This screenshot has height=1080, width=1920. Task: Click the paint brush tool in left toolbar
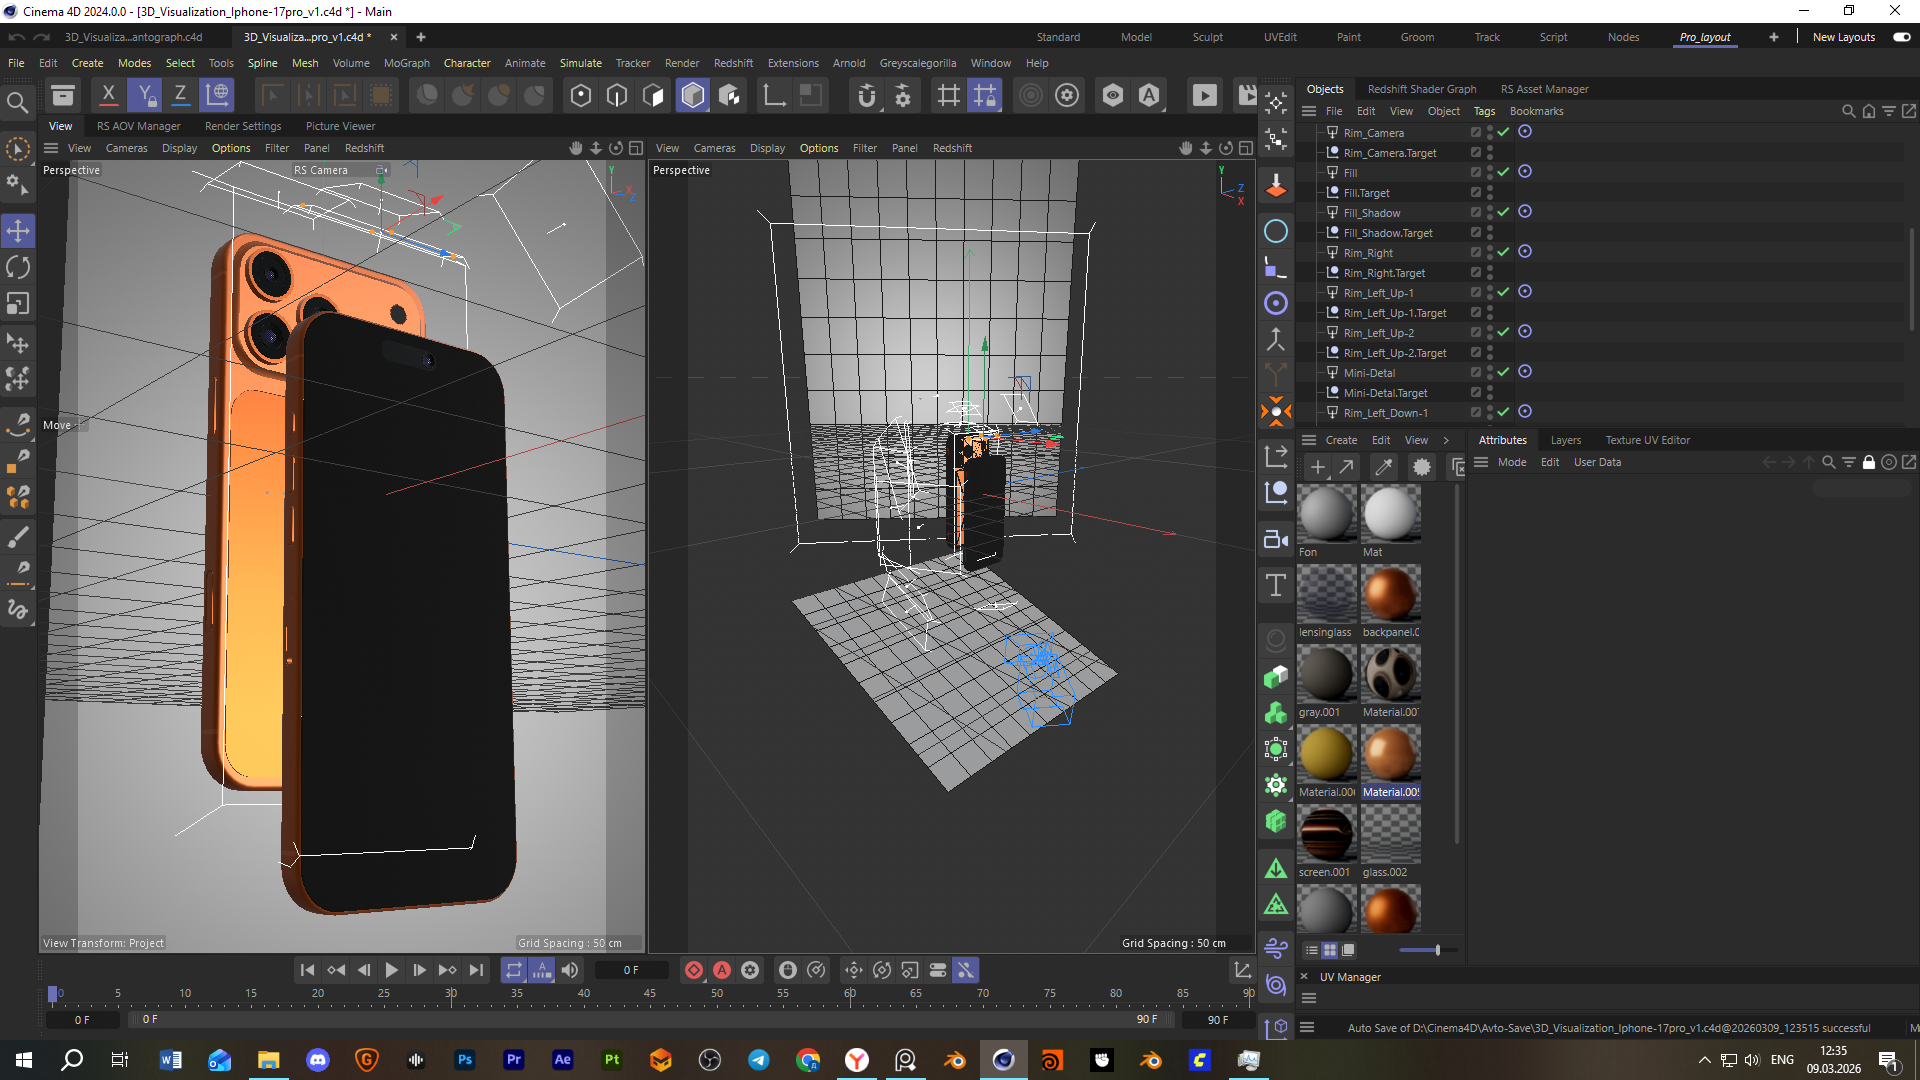[x=18, y=538]
